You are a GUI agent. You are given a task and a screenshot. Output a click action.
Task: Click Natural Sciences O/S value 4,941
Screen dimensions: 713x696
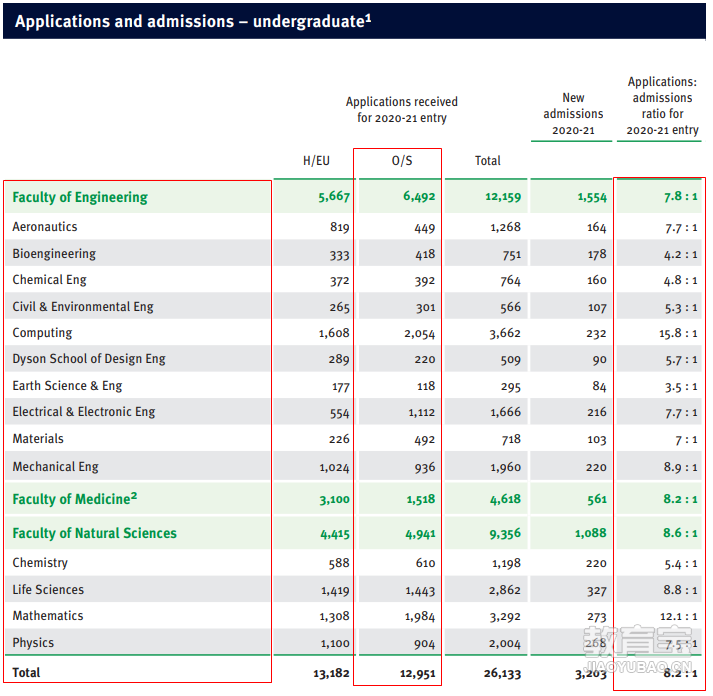(420, 534)
